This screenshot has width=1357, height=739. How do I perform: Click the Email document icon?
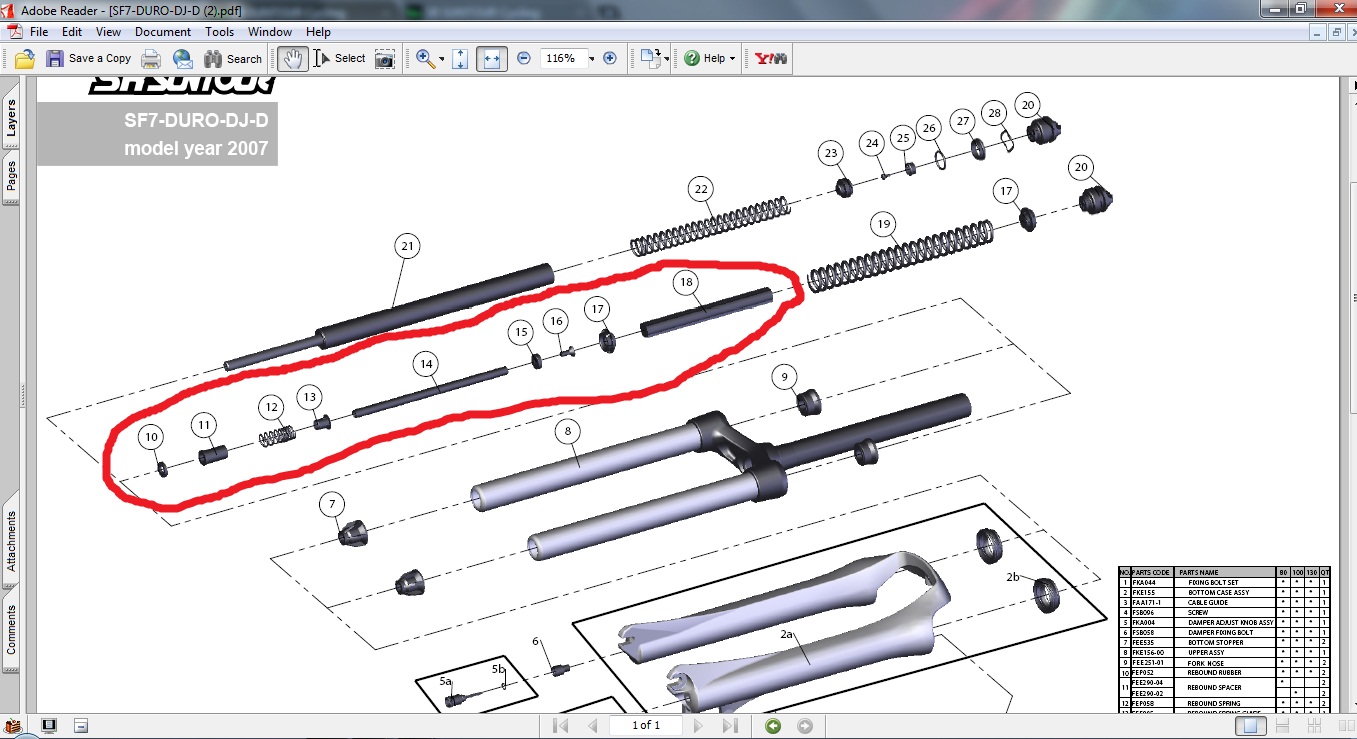(182, 59)
